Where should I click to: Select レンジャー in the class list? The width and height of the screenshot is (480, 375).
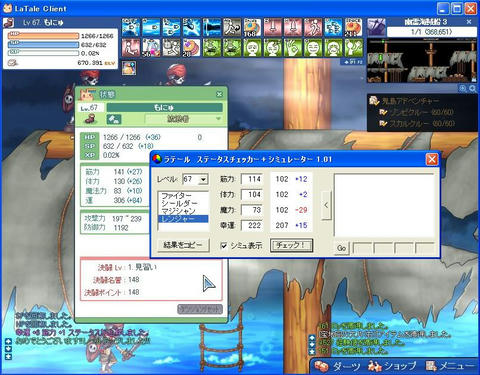(183, 219)
